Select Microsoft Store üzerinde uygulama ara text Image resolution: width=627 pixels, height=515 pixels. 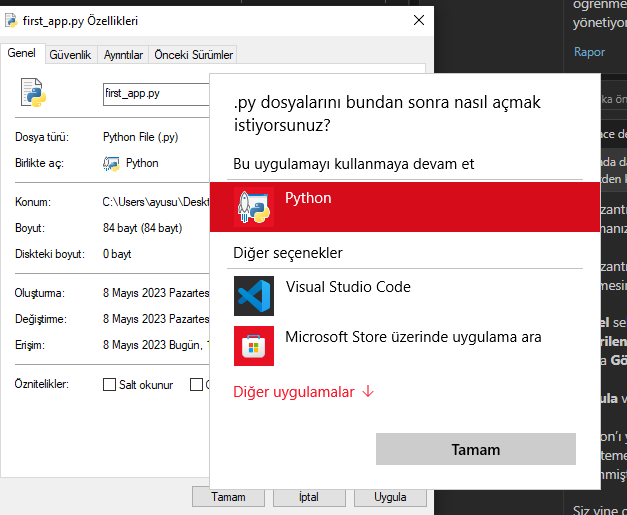pos(413,337)
